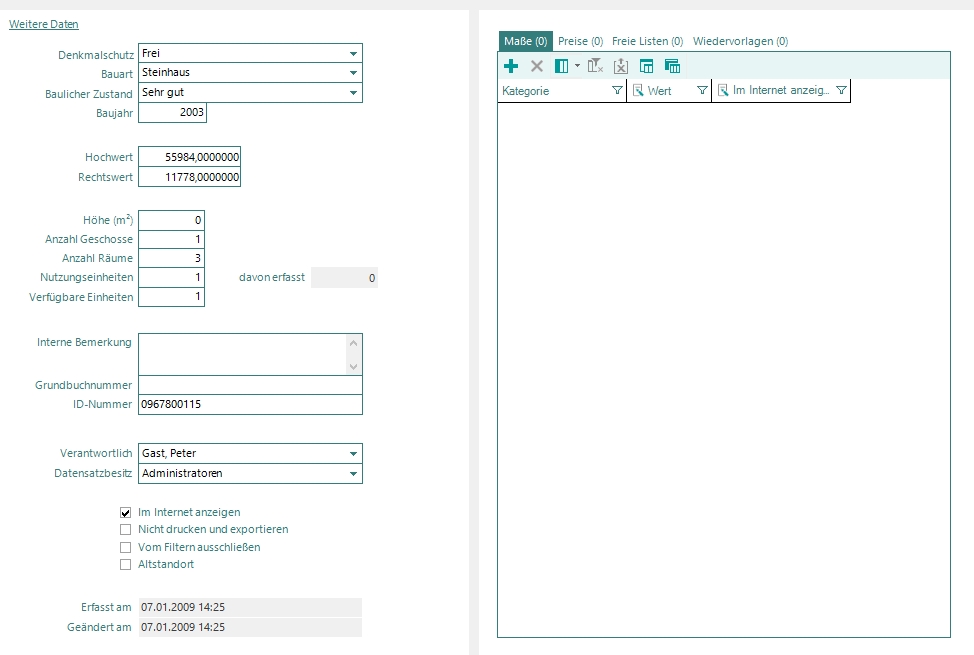Open the filter for Kategorie column
The width and height of the screenshot is (974, 655).
click(616, 91)
